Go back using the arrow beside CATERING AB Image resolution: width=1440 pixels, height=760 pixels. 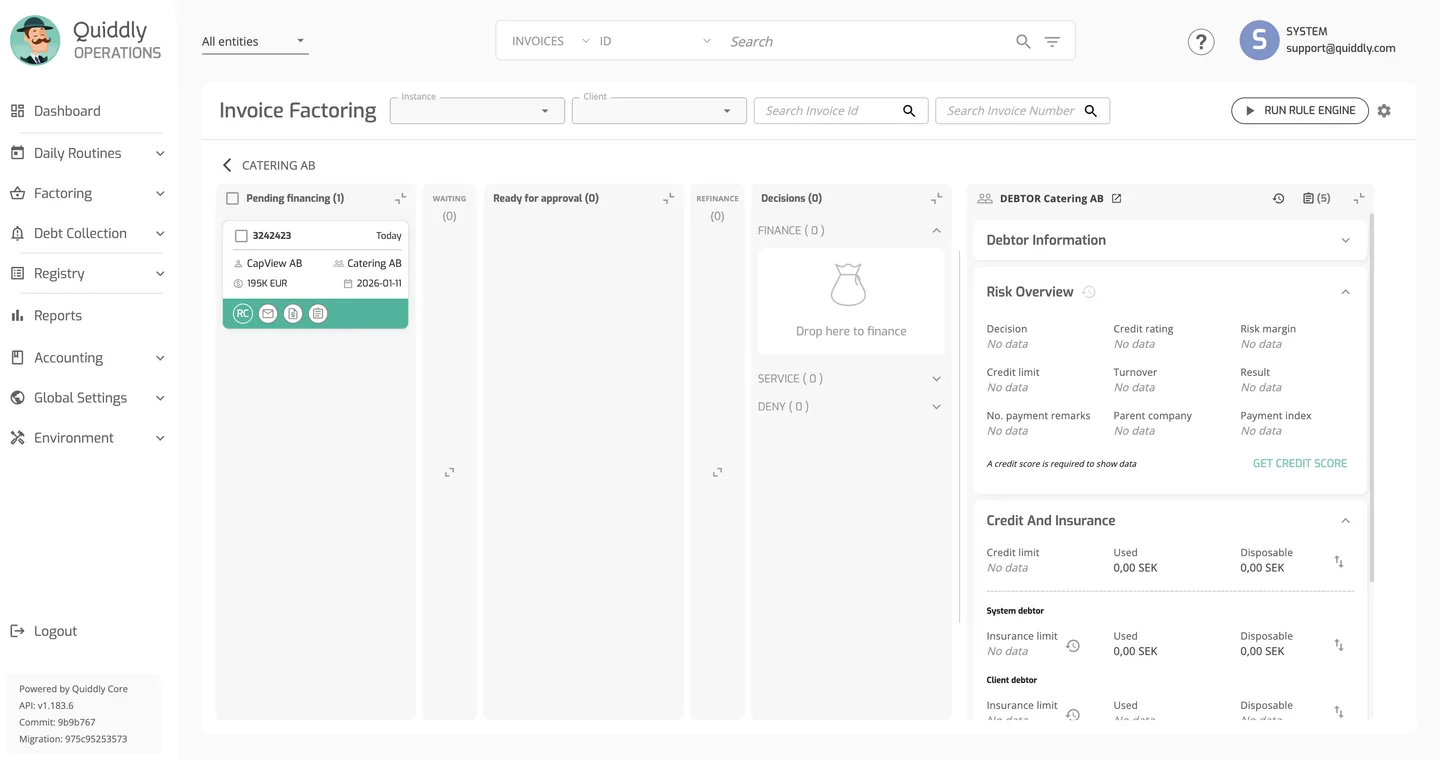click(227, 165)
